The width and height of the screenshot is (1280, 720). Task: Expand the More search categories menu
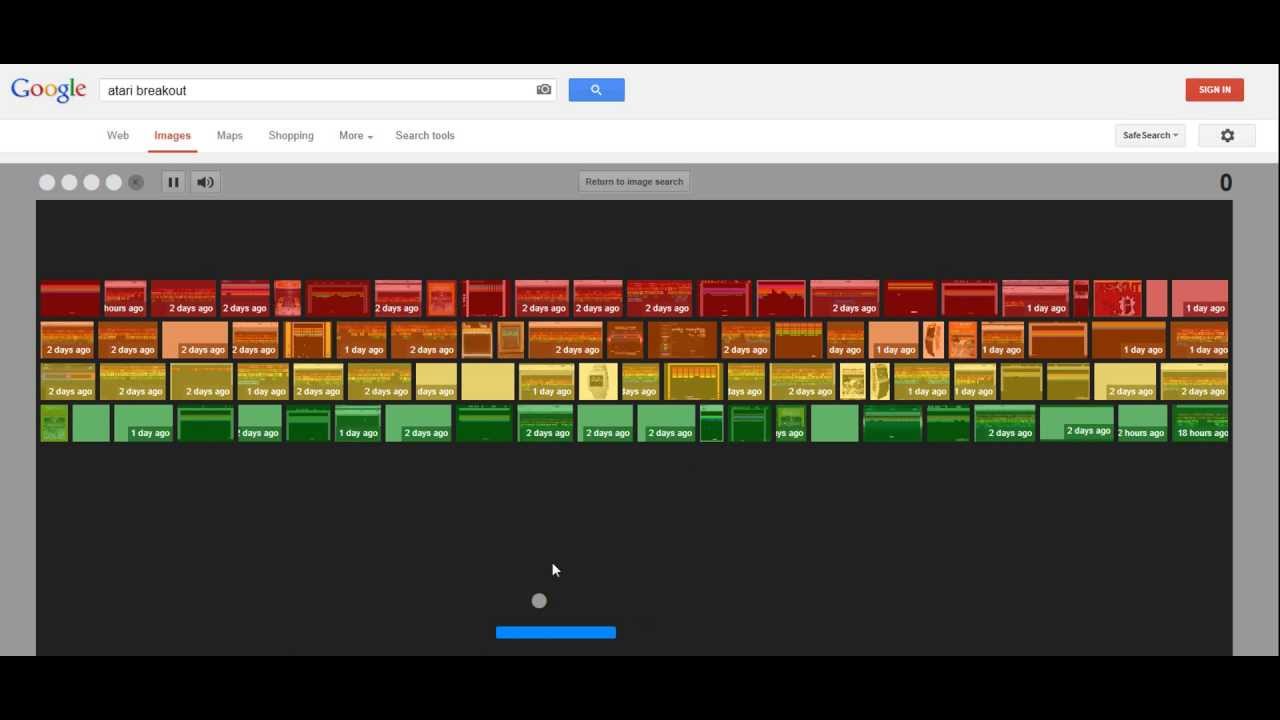(356, 136)
